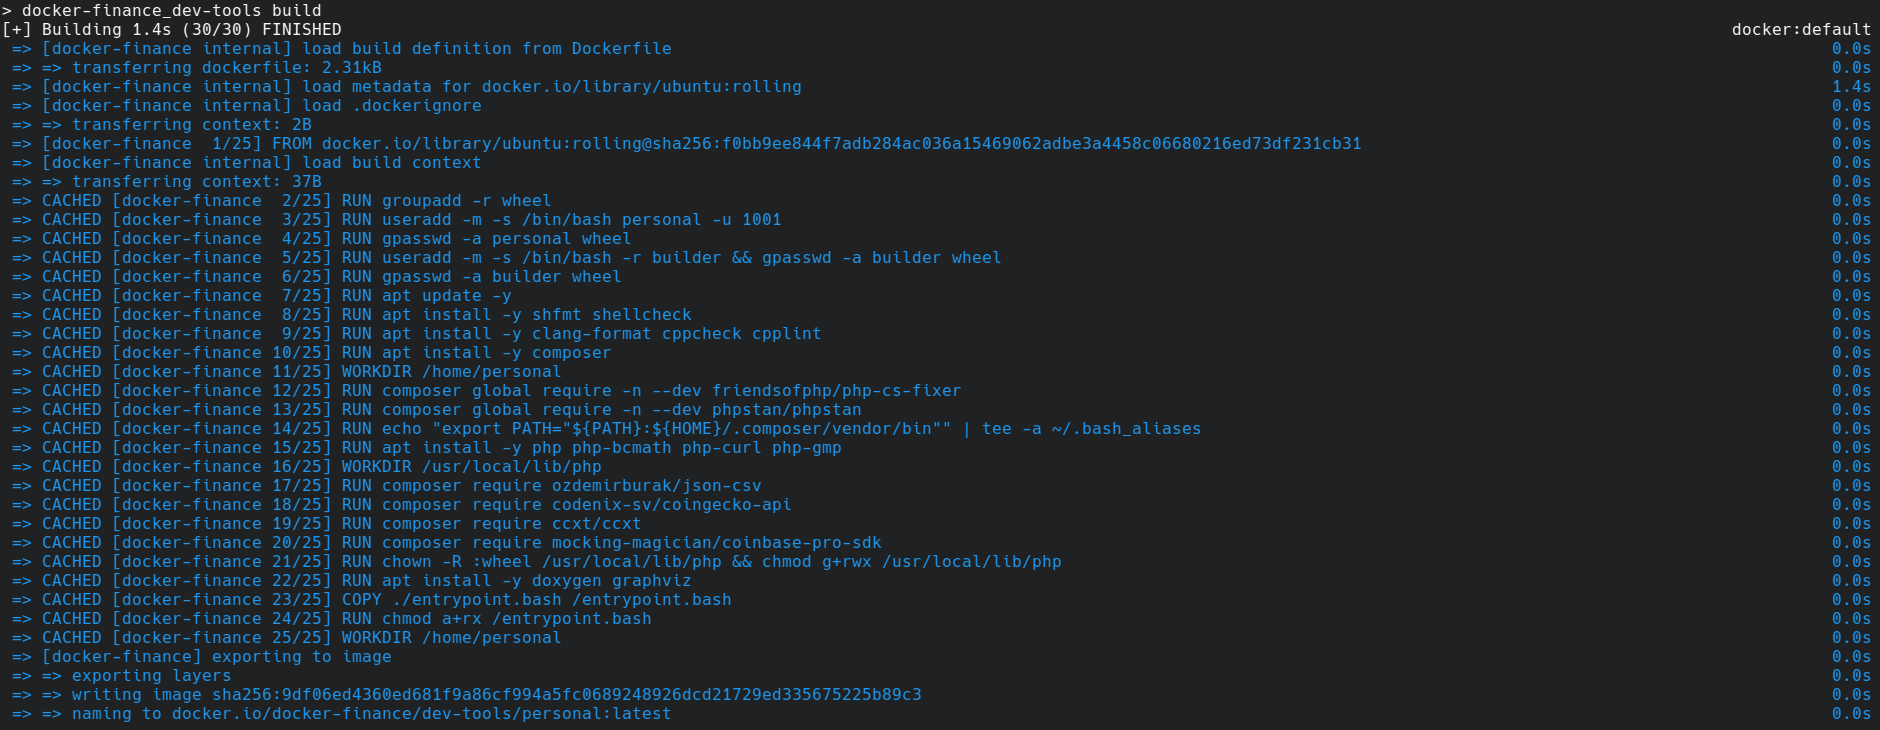Click the 'transferring dockerfile: 2.31kB' line

click(x=226, y=68)
